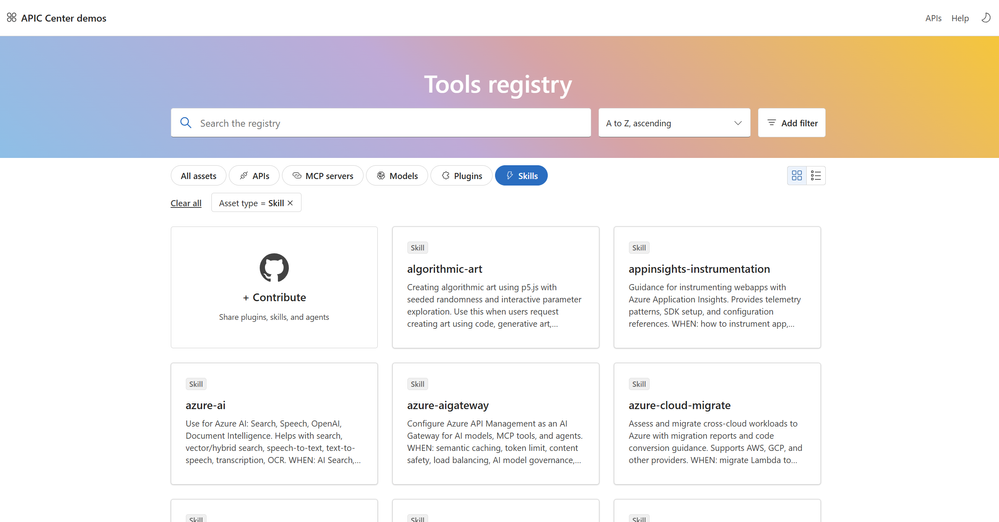Open the appinsights-instrumentation skill card
Image resolution: width=999 pixels, height=522 pixels.
(717, 287)
